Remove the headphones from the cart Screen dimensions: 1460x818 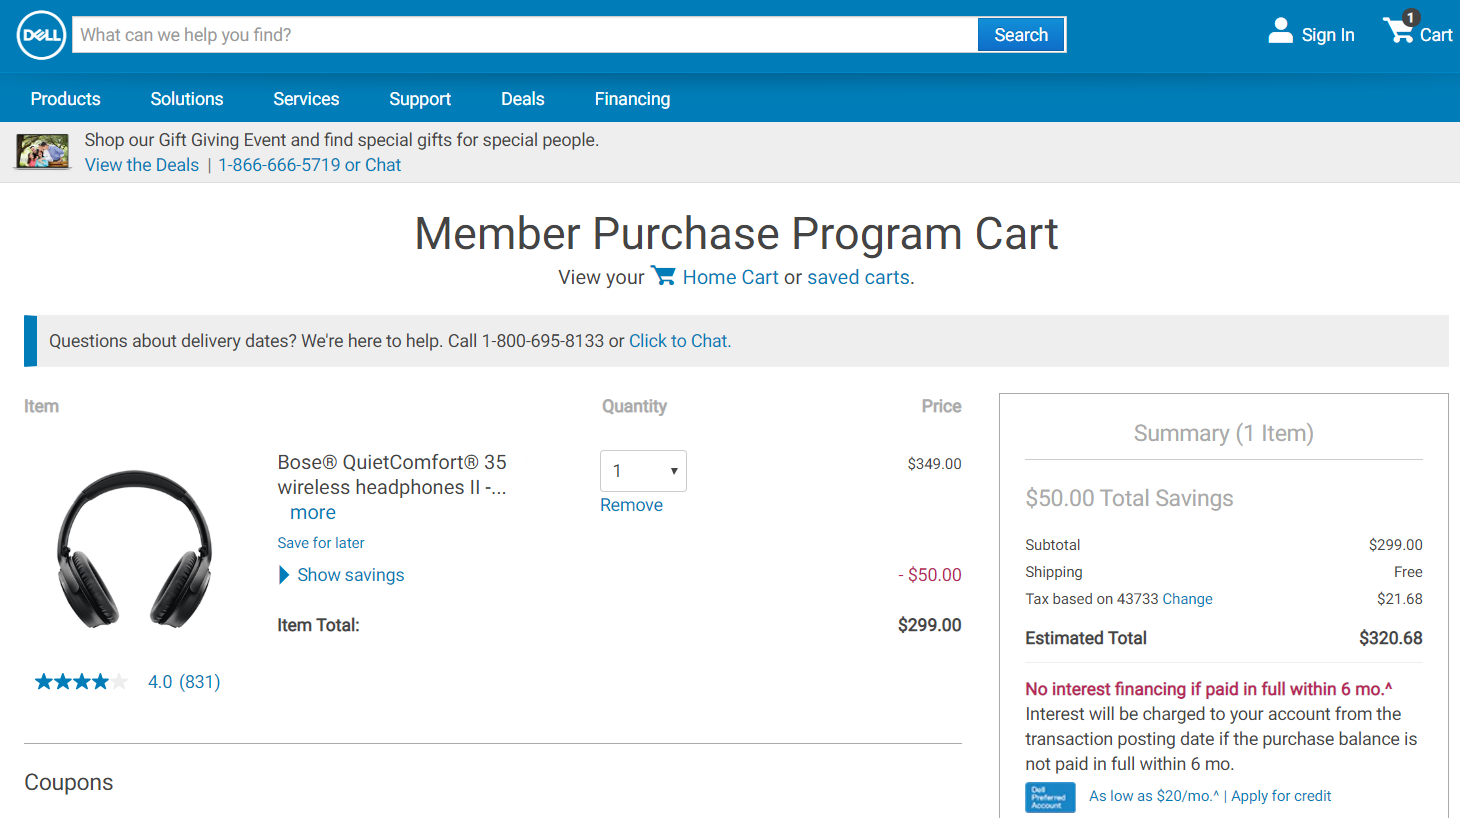tap(631, 505)
